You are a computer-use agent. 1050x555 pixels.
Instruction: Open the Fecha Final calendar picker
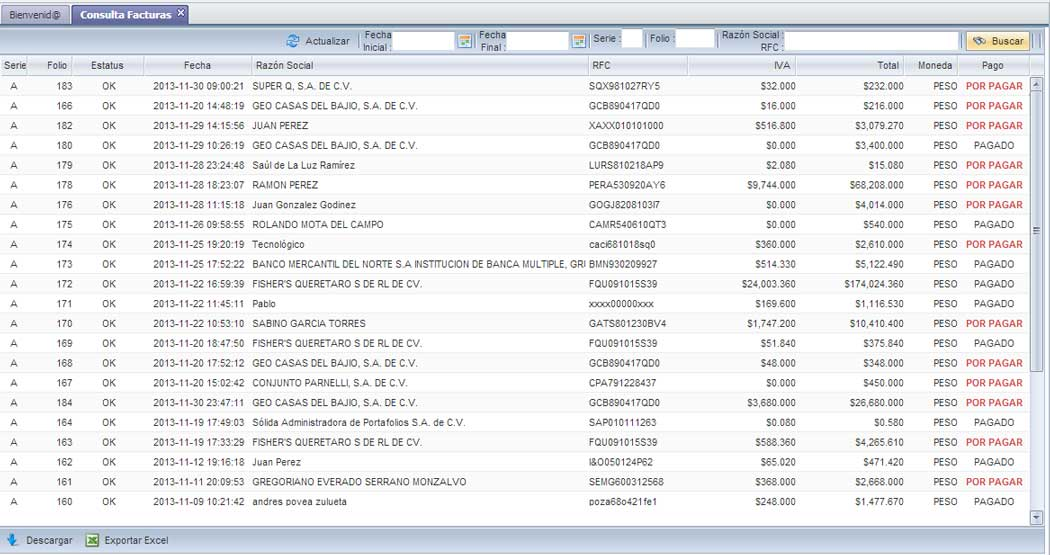coord(578,41)
